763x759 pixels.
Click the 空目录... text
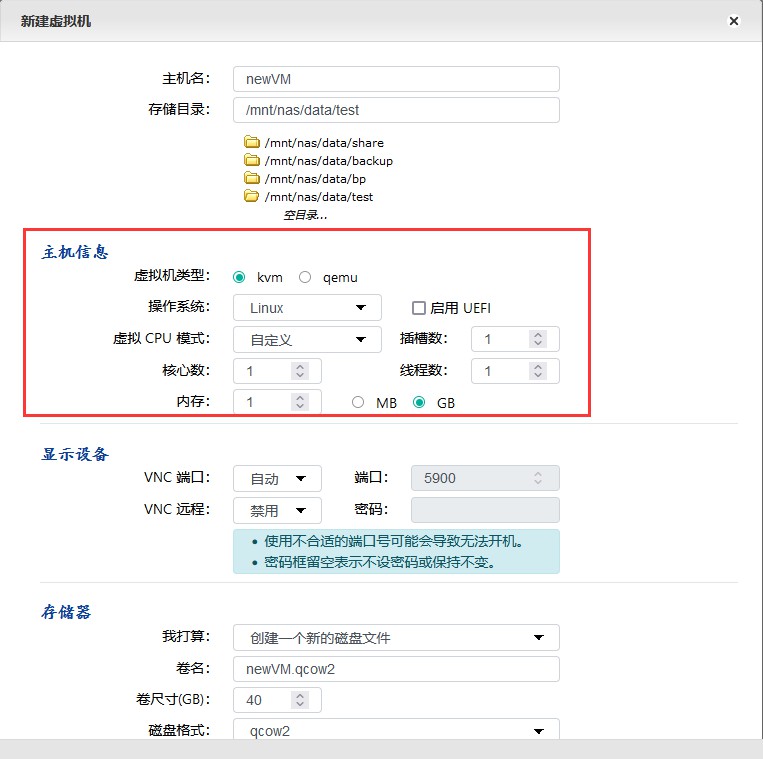(x=305, y=215)
